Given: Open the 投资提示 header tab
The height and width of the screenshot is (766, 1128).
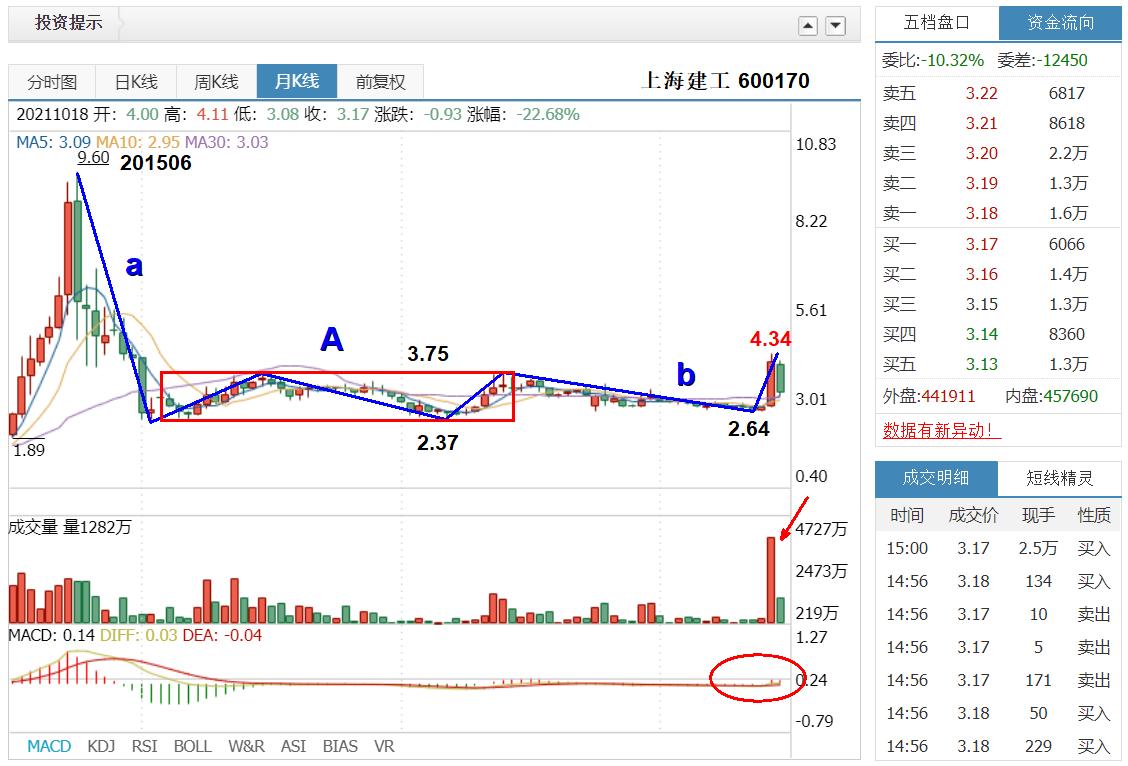Looking at the screenshot, I should pos(68,22).
